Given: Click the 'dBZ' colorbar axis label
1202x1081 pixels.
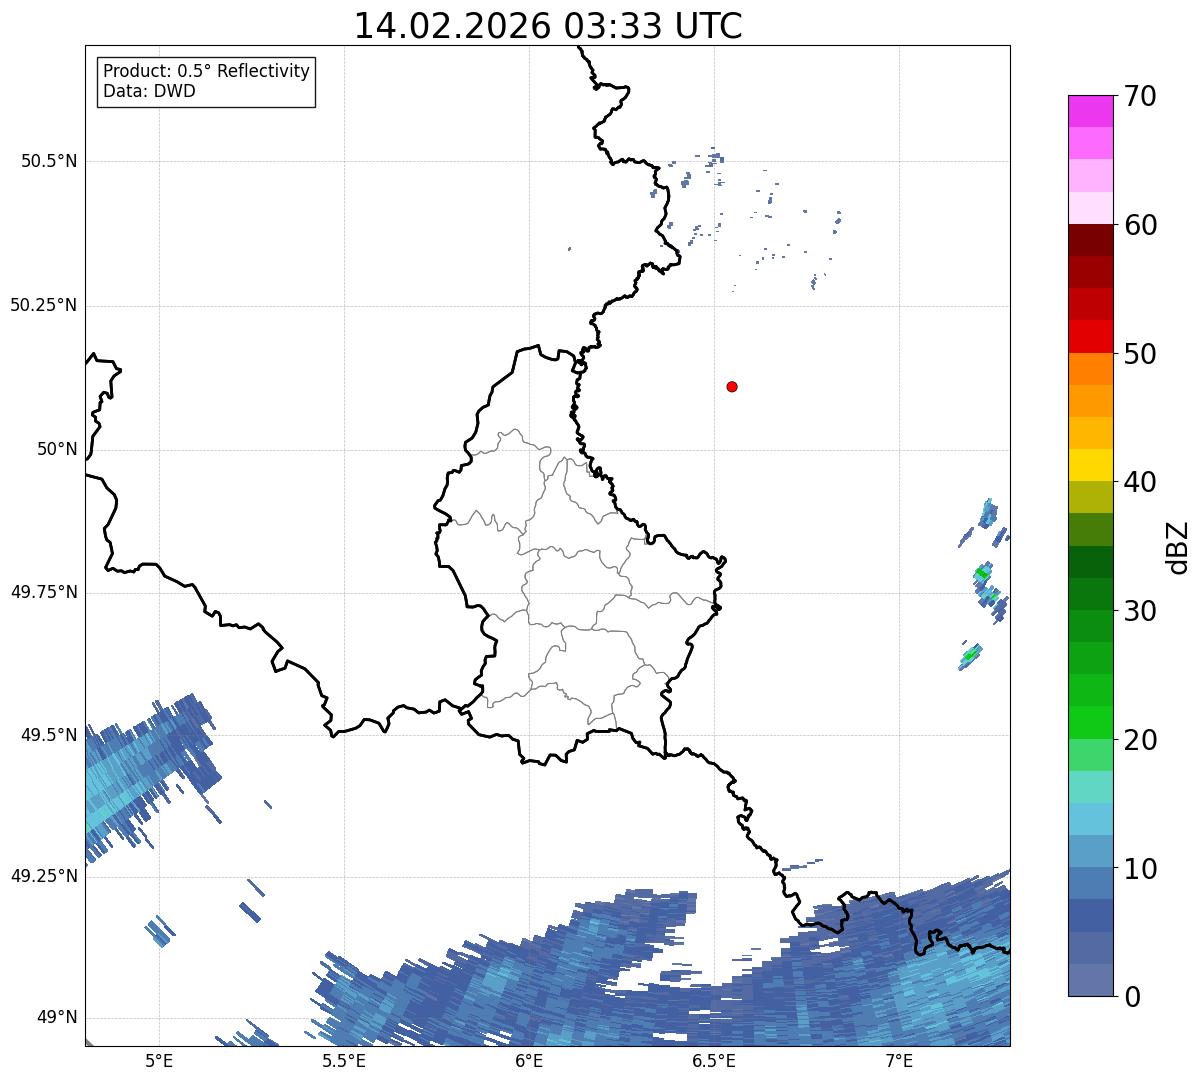Looking at the screenshot, I should pyautogui.click(x=1178, y=546).
